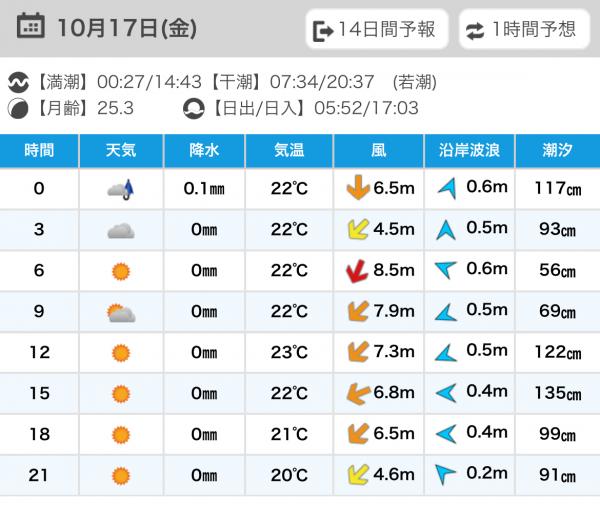The image size is (600, 505).
Task: Click the wave direction arrow at hour 21
Action: [445, 475]
